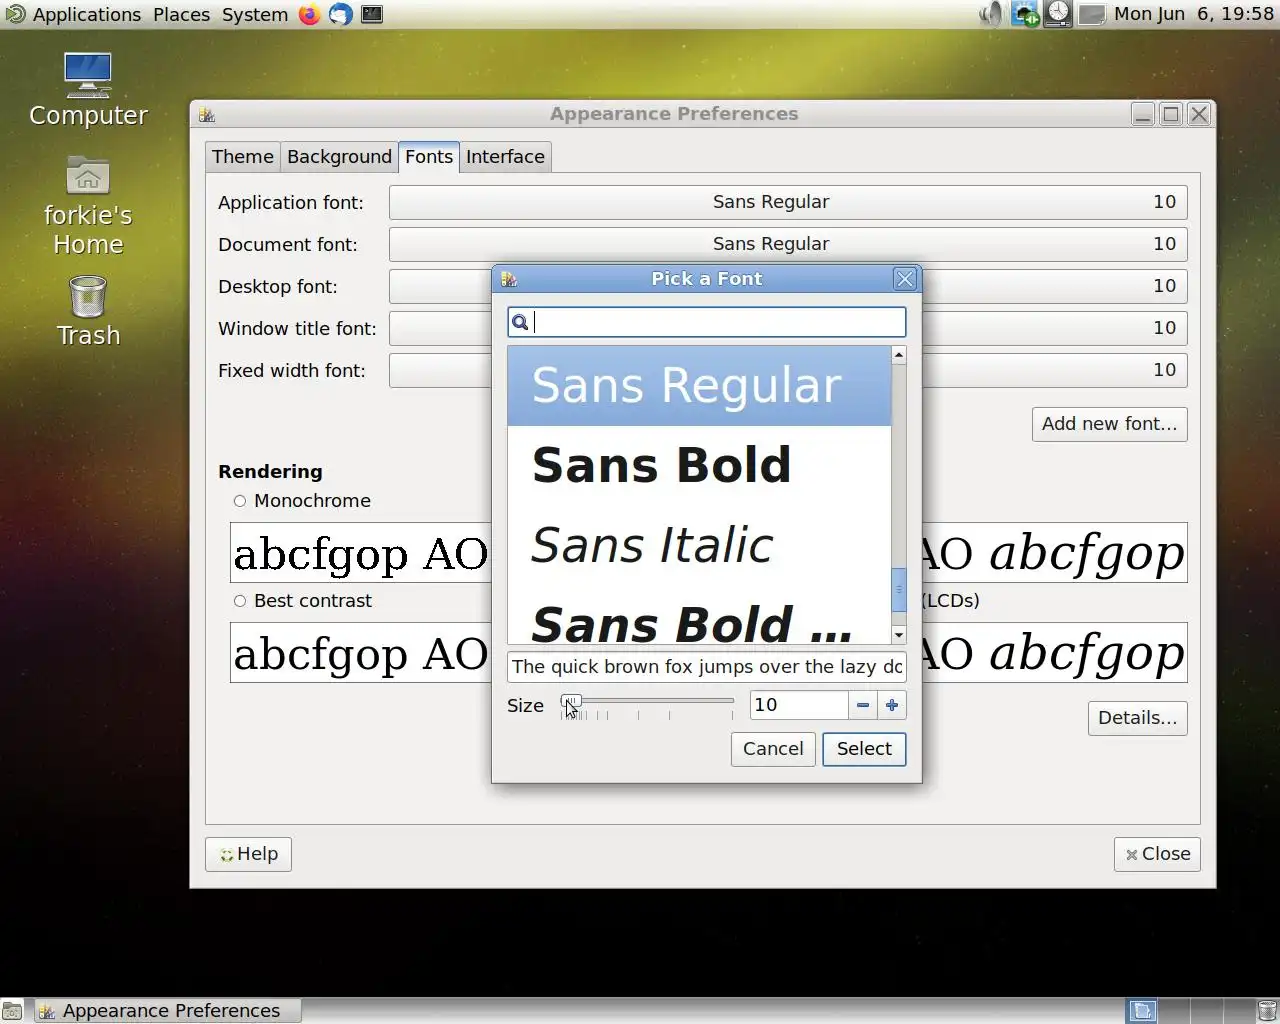Click the font Size slider handle
Image resolution: width=1280 pixels, height=1024 pixels.
click(571, 701)
